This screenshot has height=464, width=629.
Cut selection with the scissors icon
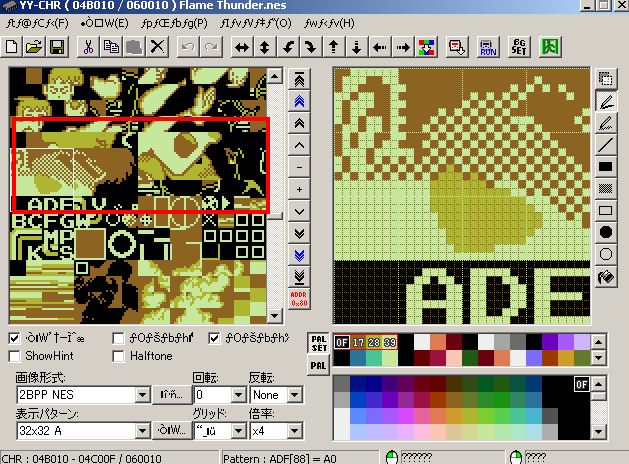88,47
